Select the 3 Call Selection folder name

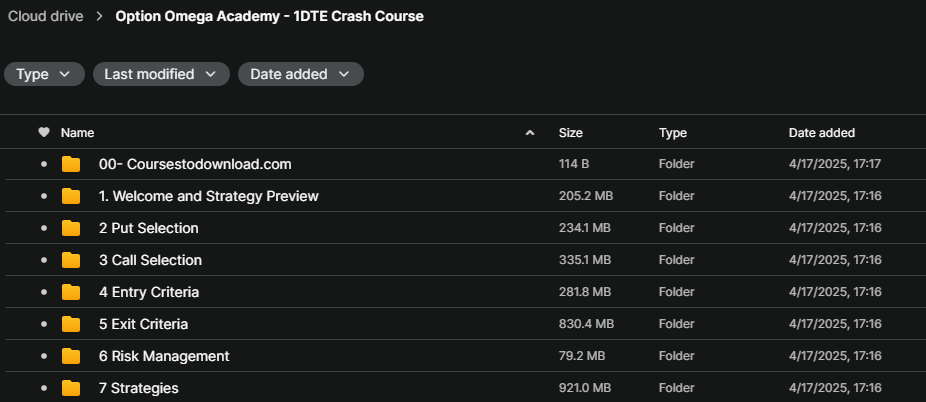tap(150, 260)
